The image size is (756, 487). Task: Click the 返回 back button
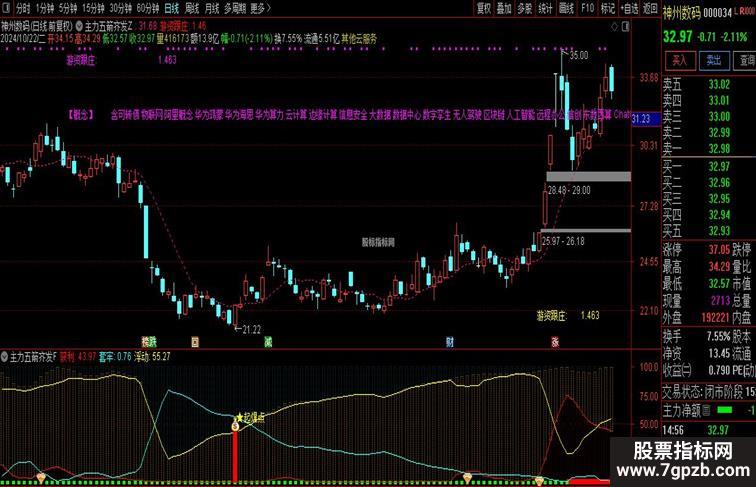[650, 8]
